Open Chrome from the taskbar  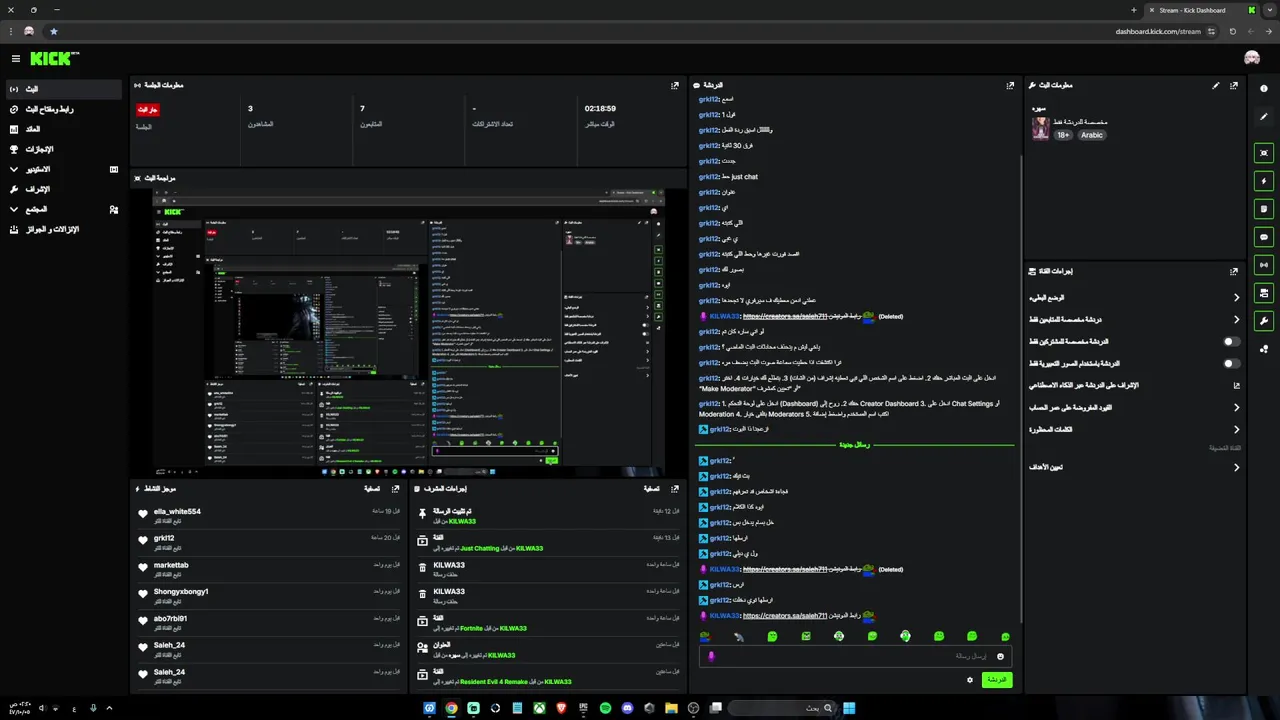451,708
